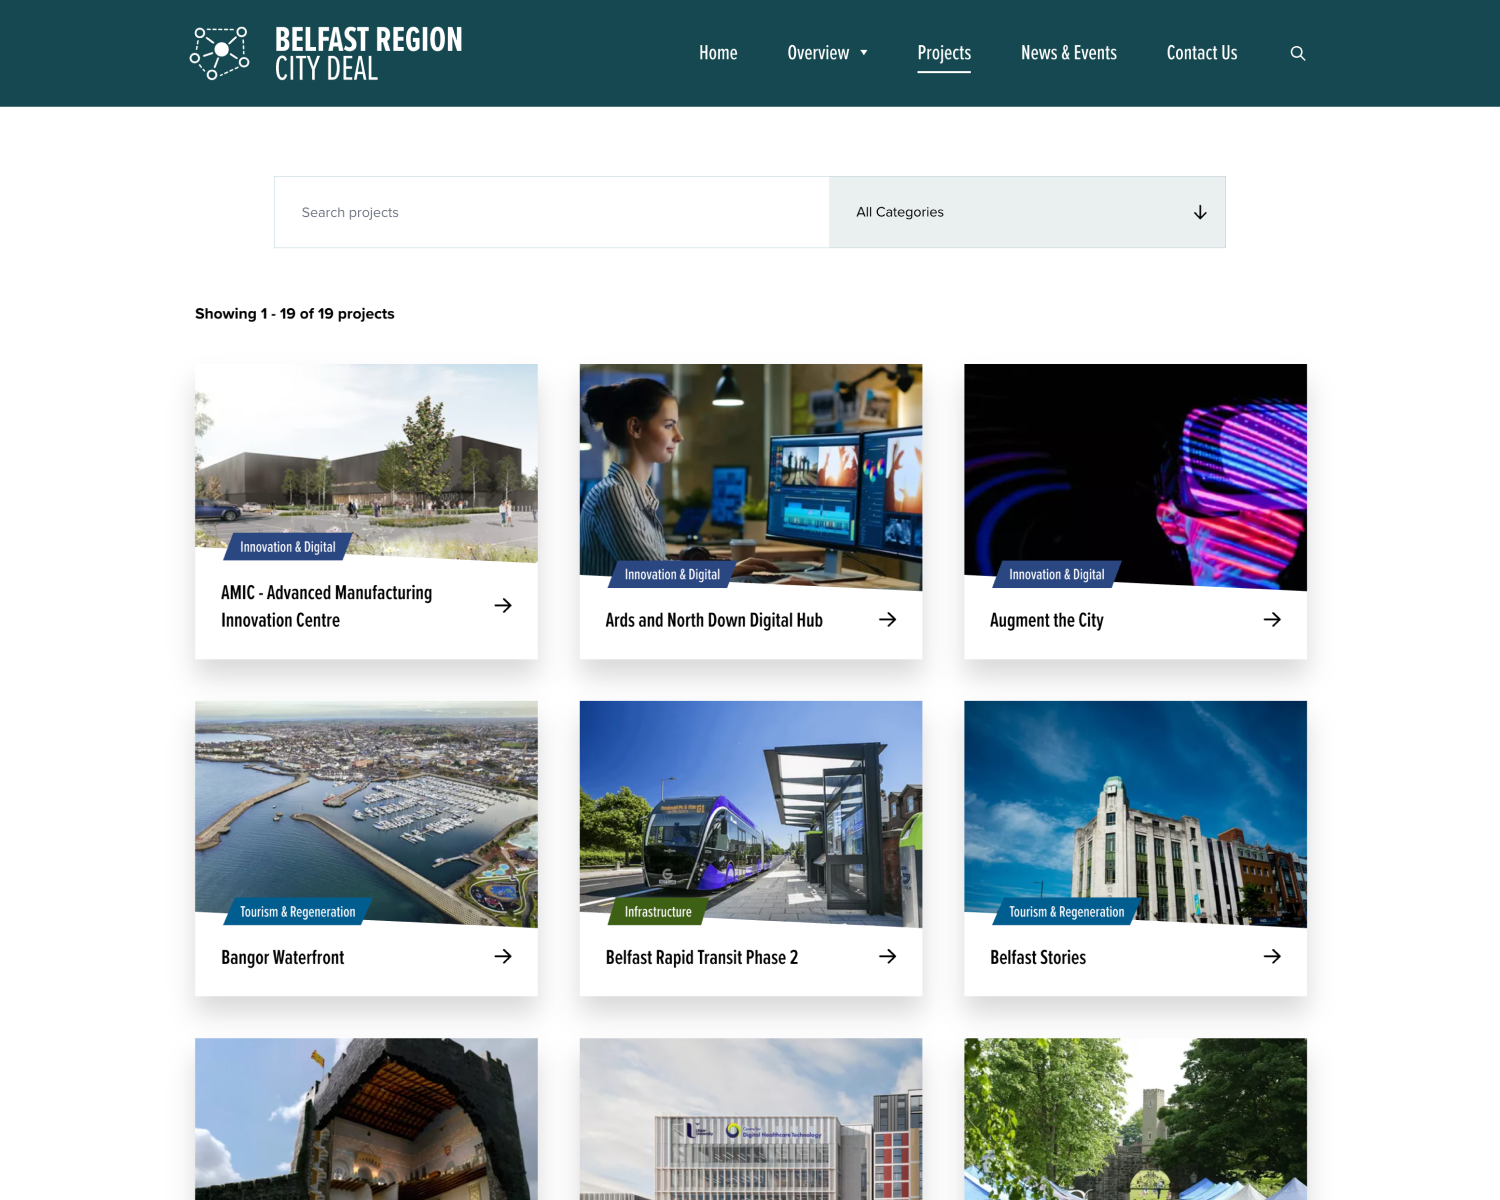
Task: Click the arrow beside Belfast Stories
Action: tap(1272, 957)
